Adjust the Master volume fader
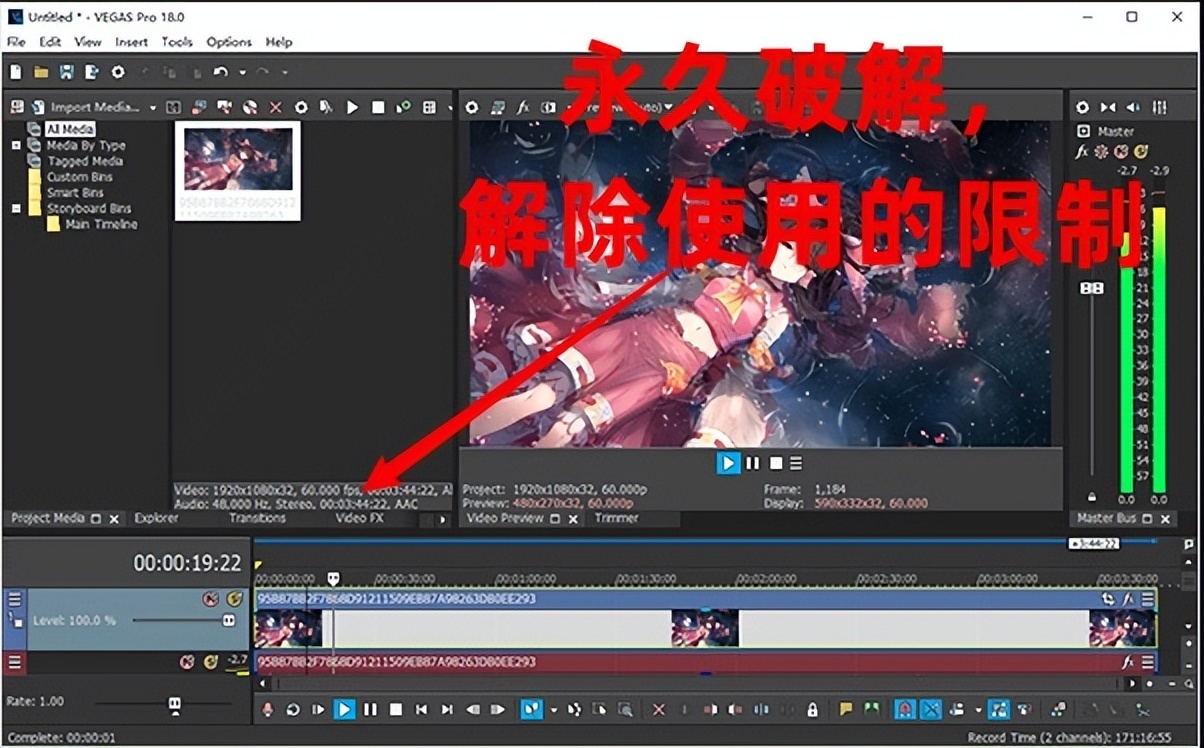This screenshot has height=748, width=1204. 1092,288
